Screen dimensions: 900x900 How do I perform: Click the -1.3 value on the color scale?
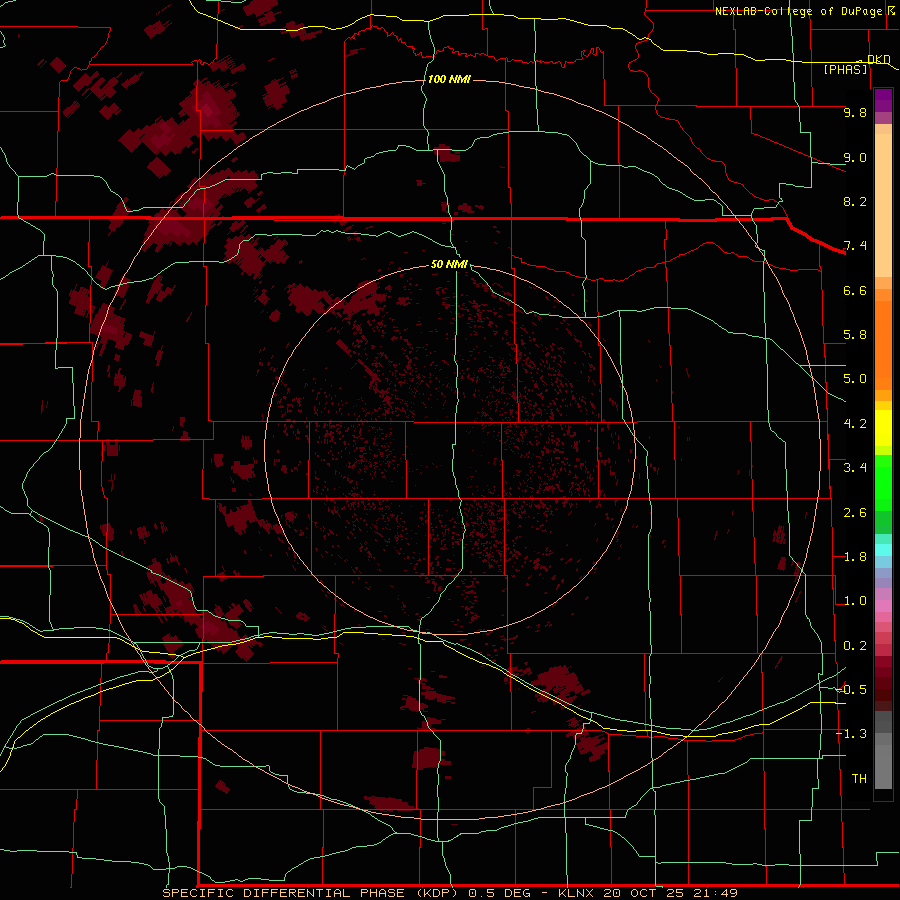[x=851, y=734]
